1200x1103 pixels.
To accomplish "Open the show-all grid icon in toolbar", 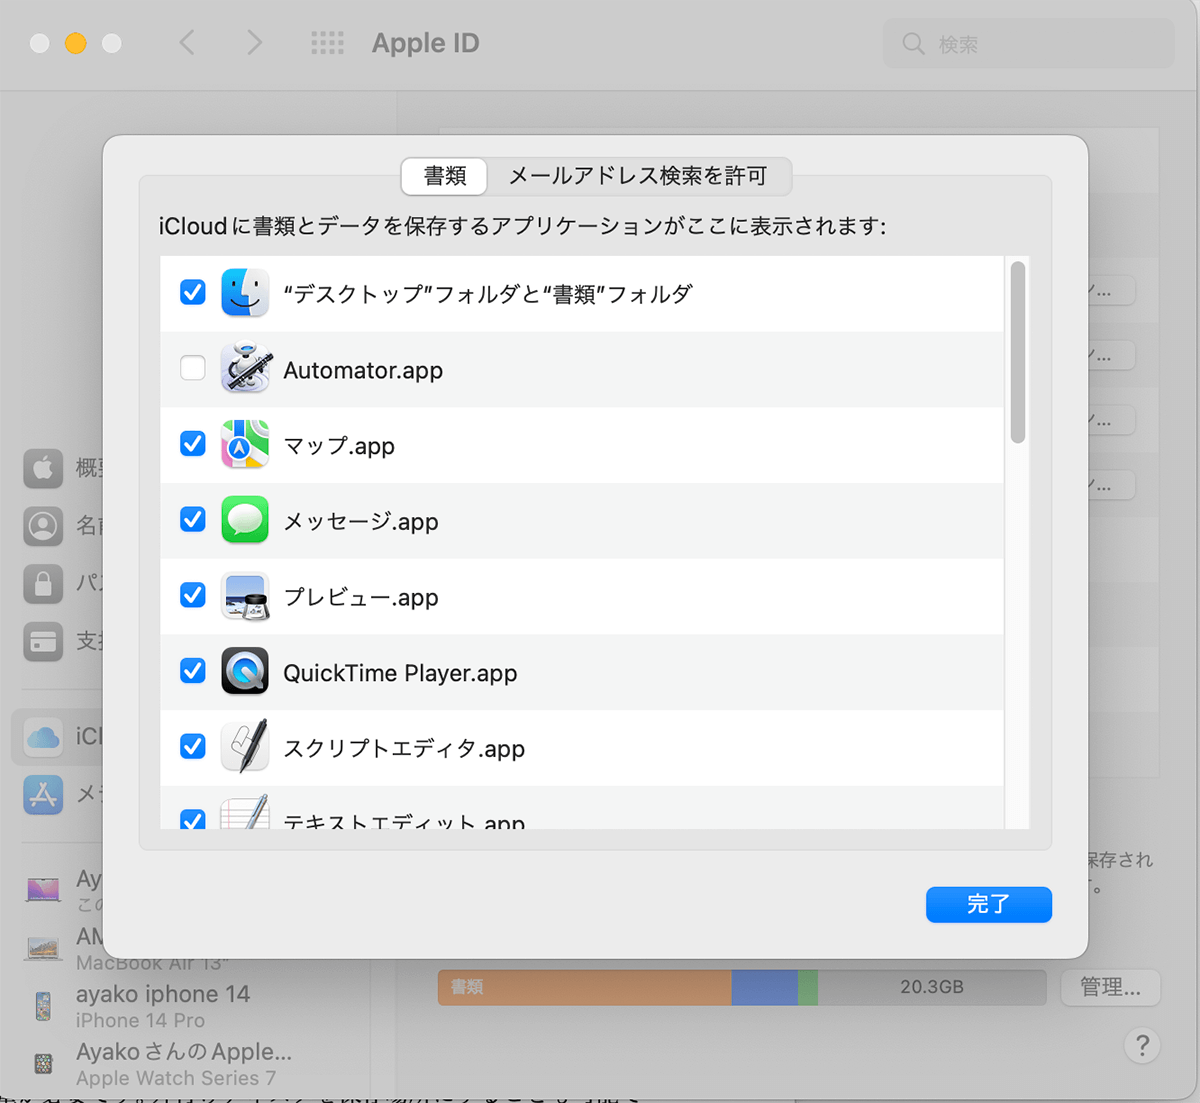I will click(x=328, y=43).
